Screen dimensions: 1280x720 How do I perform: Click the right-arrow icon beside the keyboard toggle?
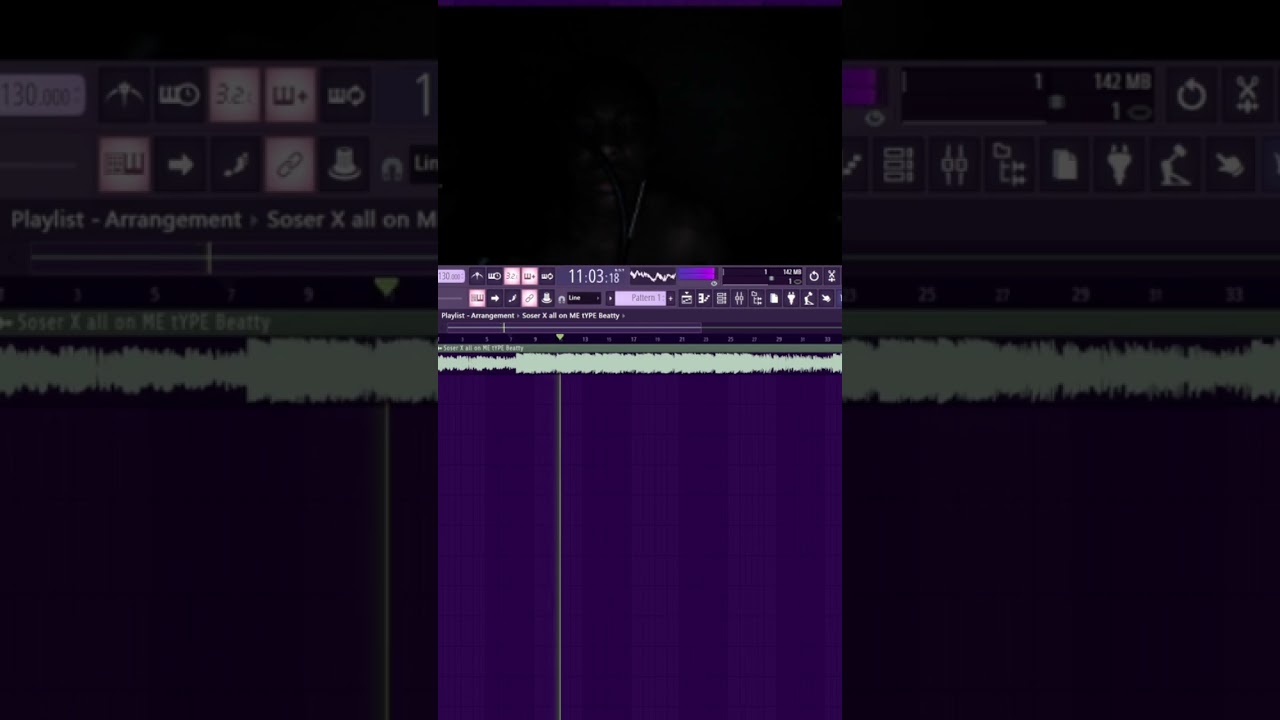495,298
